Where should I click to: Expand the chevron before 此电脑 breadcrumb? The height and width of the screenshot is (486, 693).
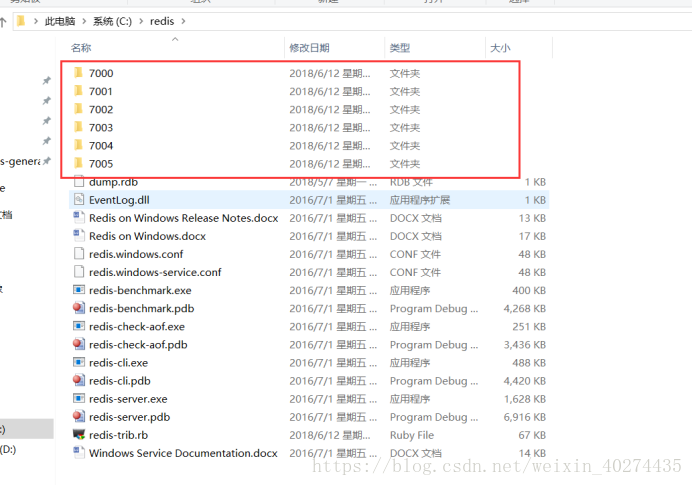click(35, 21)
